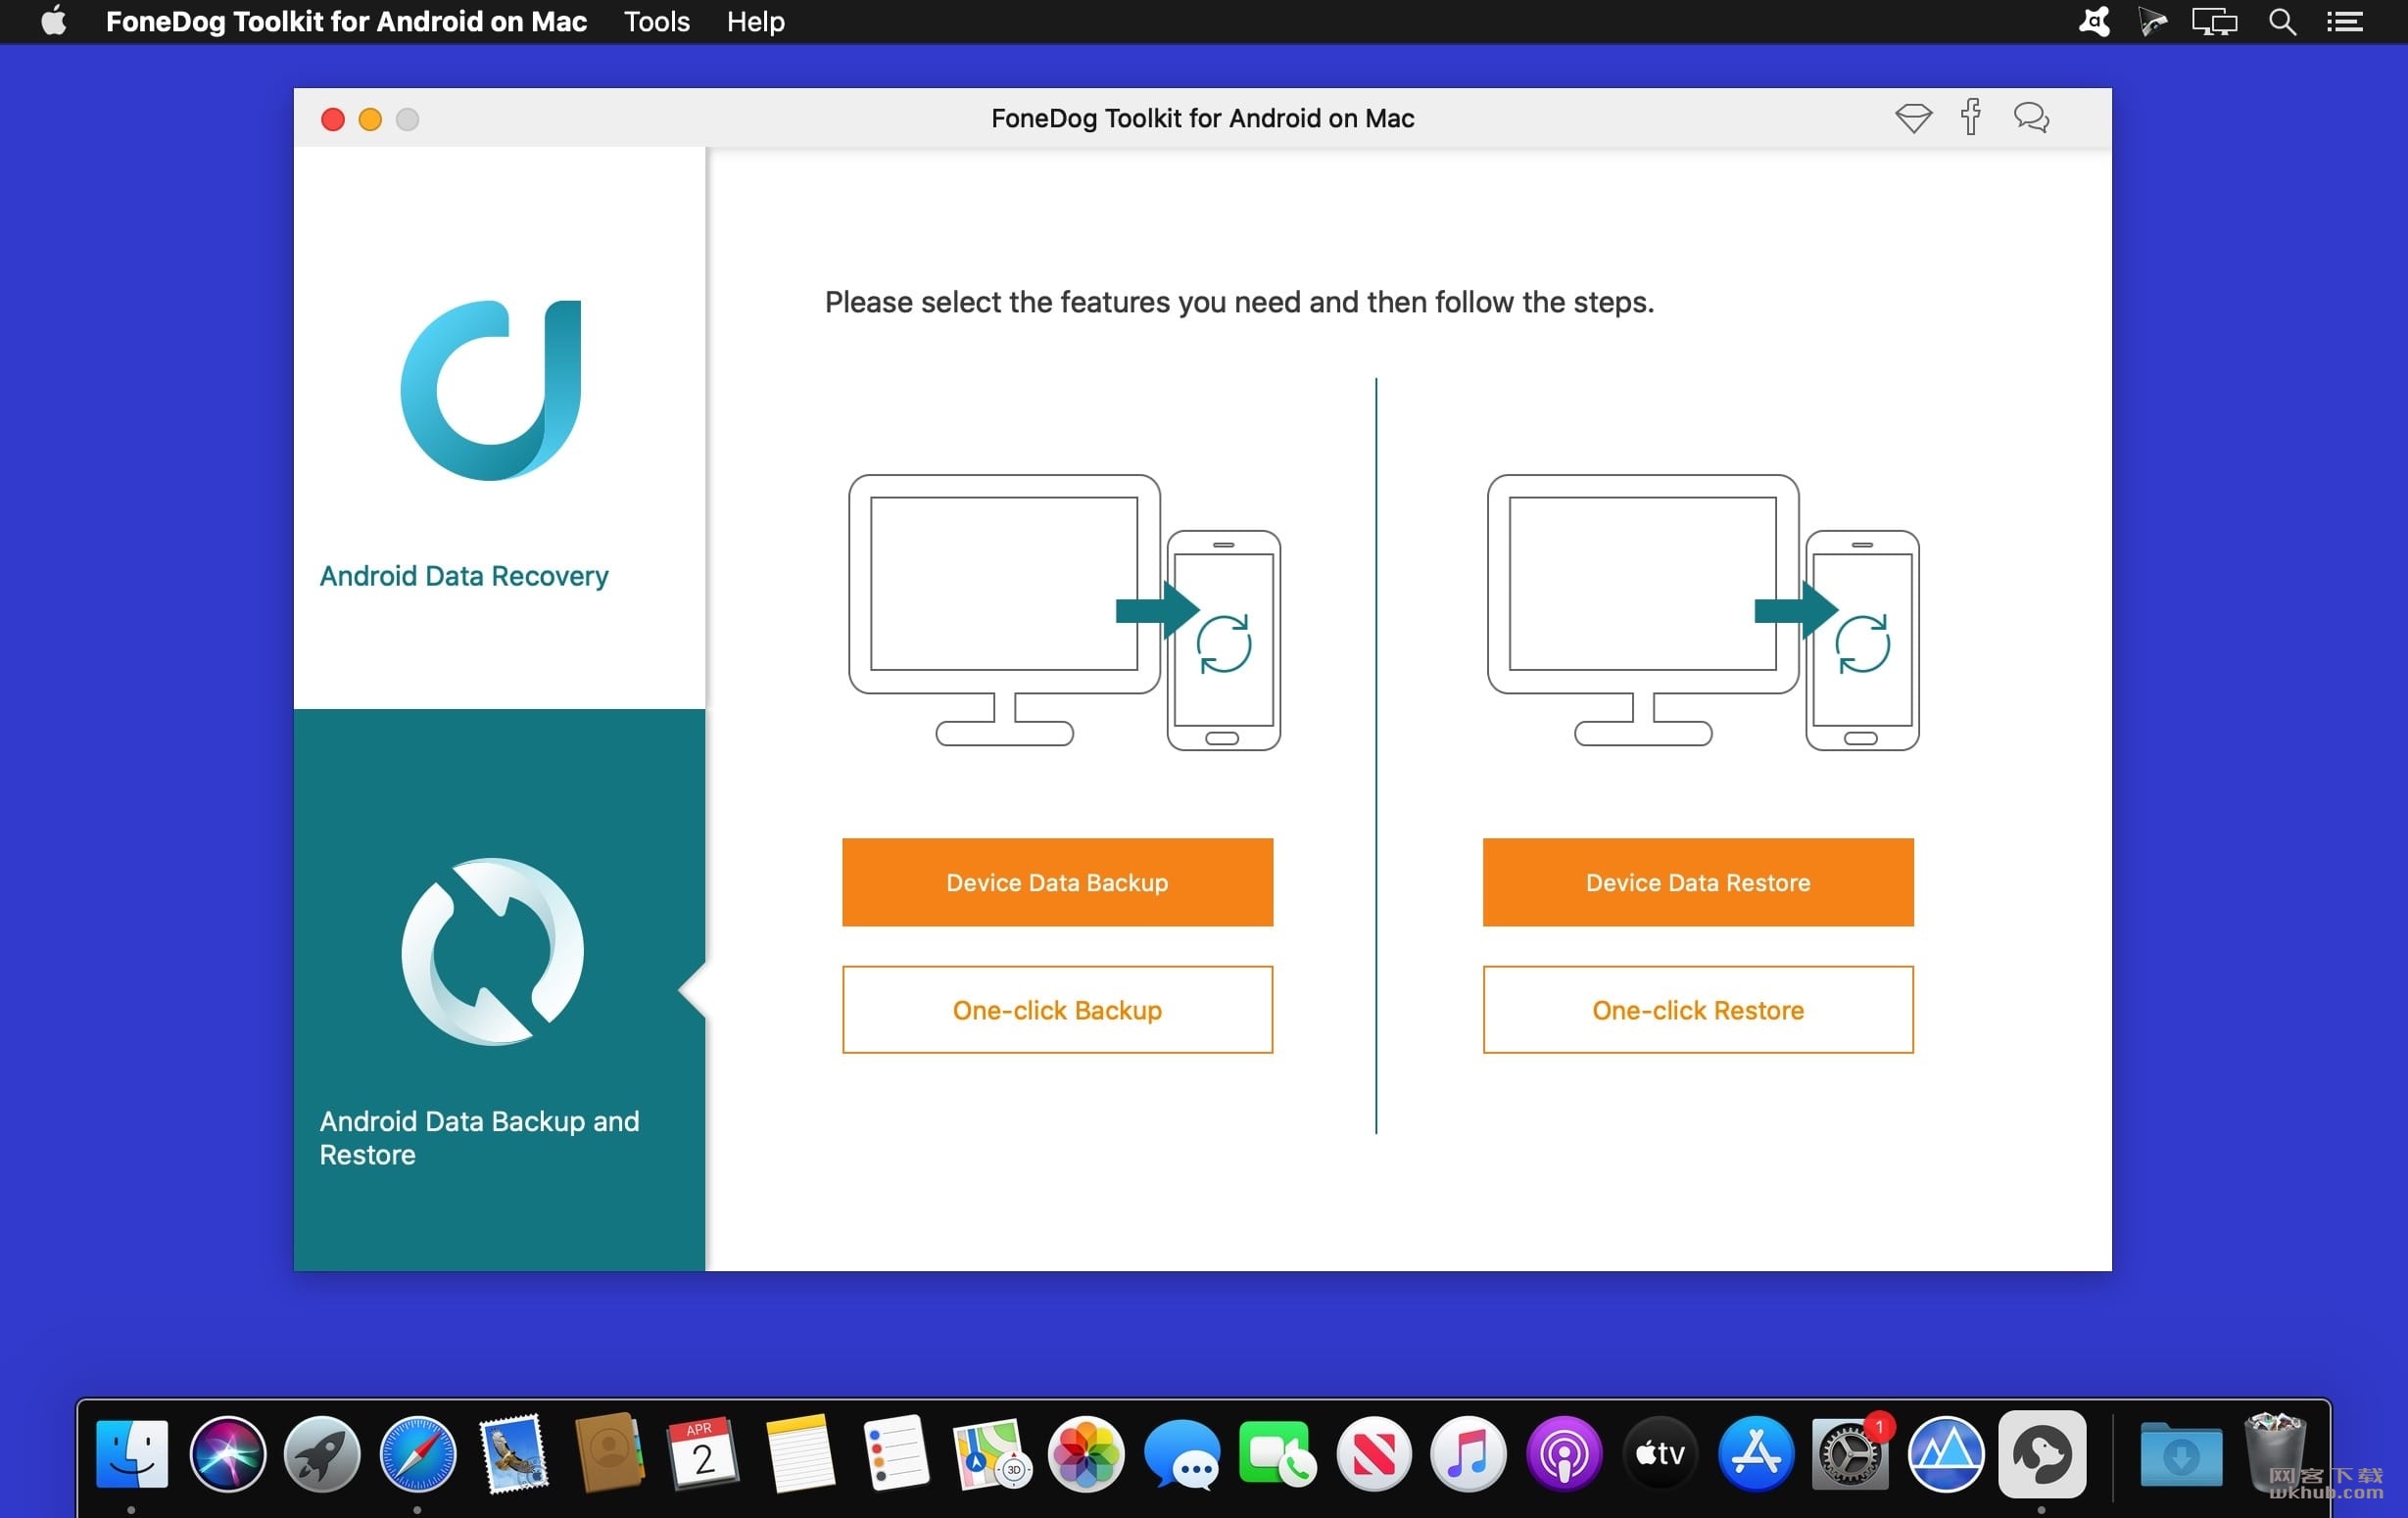Open Launchpad rocket icon in dock
This screenshot has height=1518, width=2408.
[x=322, y=1452]
